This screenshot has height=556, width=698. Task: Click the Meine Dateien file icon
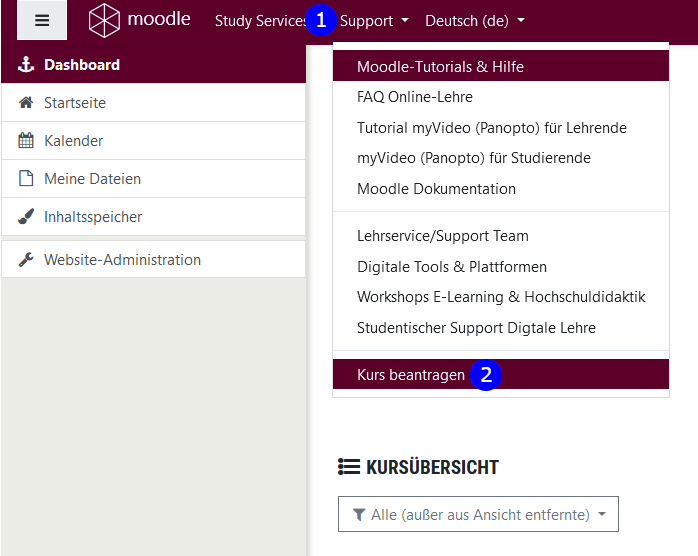click(27, 179)
